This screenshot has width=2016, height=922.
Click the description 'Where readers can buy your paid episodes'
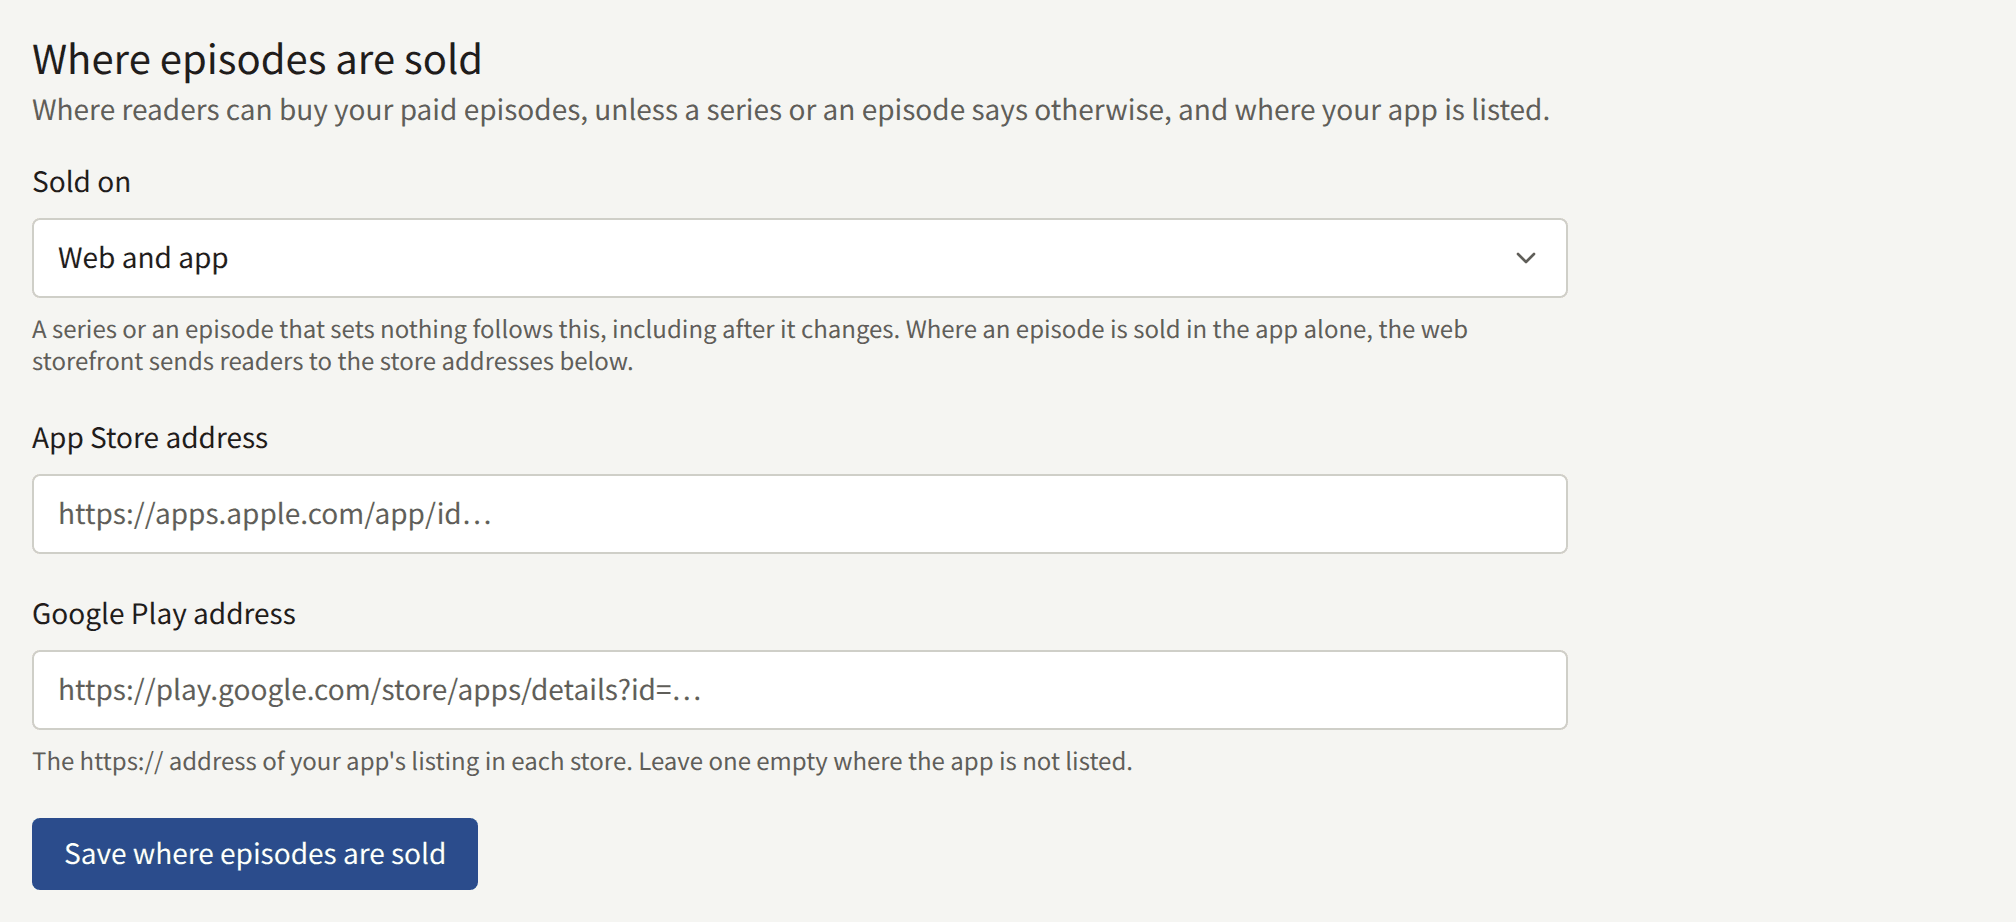click(x=791, y=110)
